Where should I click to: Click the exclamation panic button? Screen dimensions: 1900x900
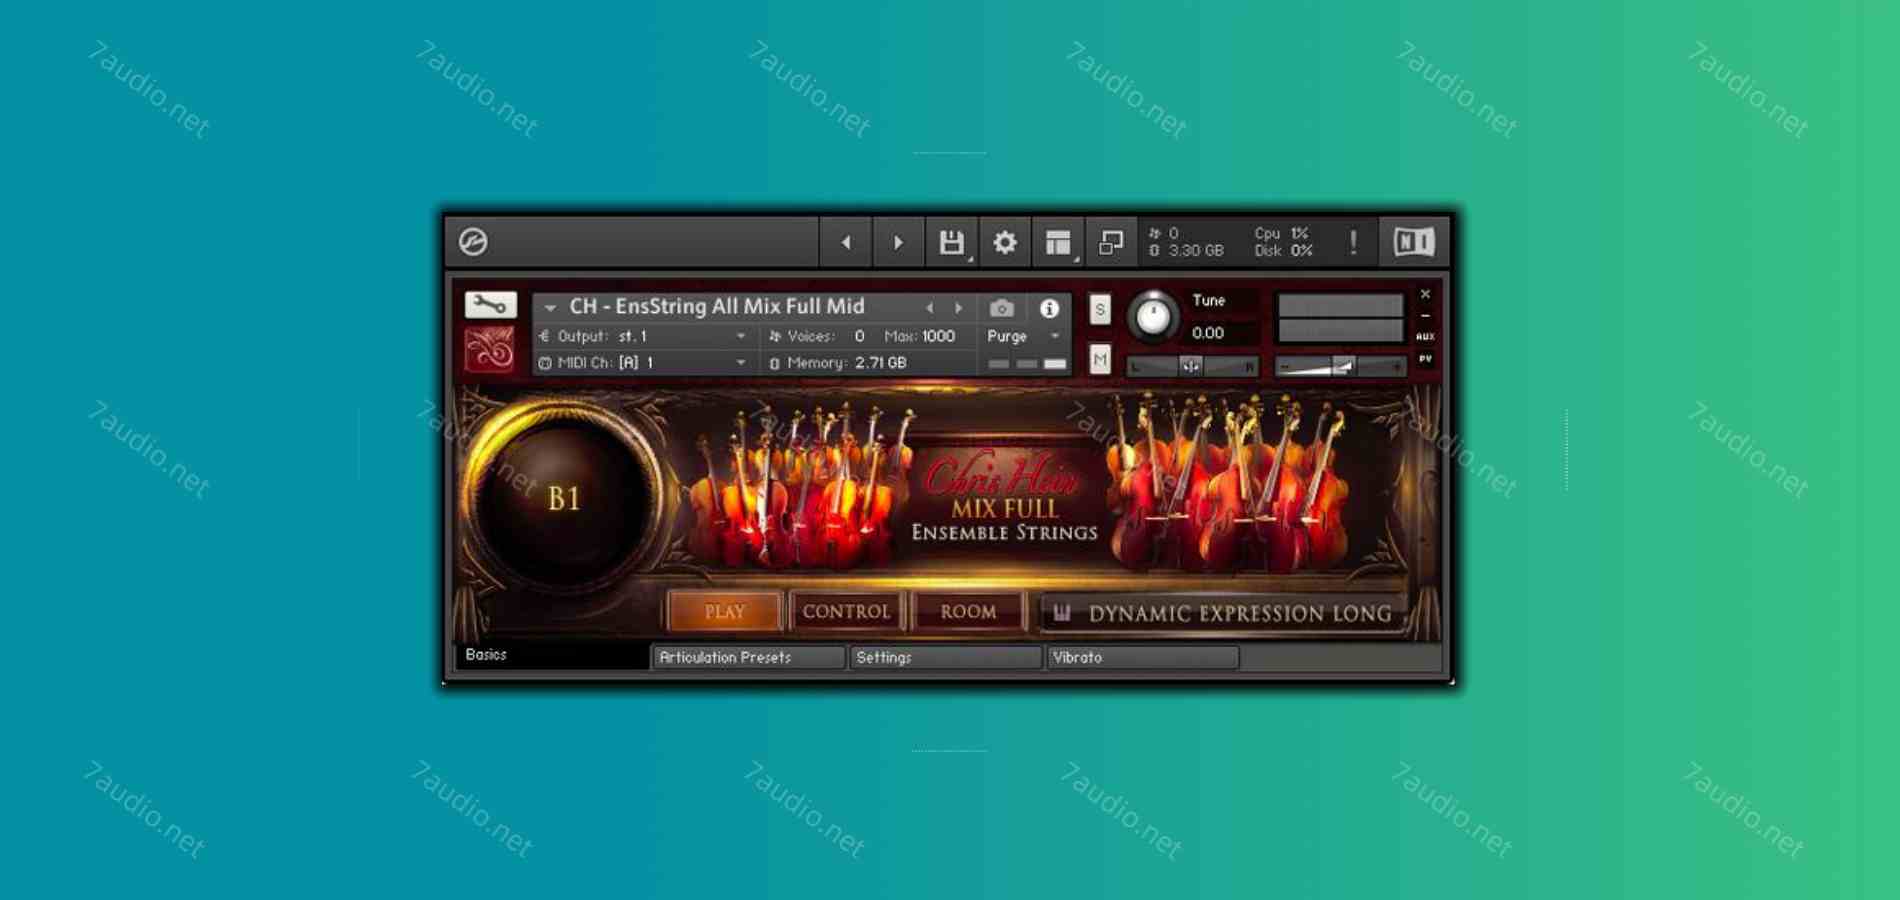pyautogui.click(x=1353, y=242)
